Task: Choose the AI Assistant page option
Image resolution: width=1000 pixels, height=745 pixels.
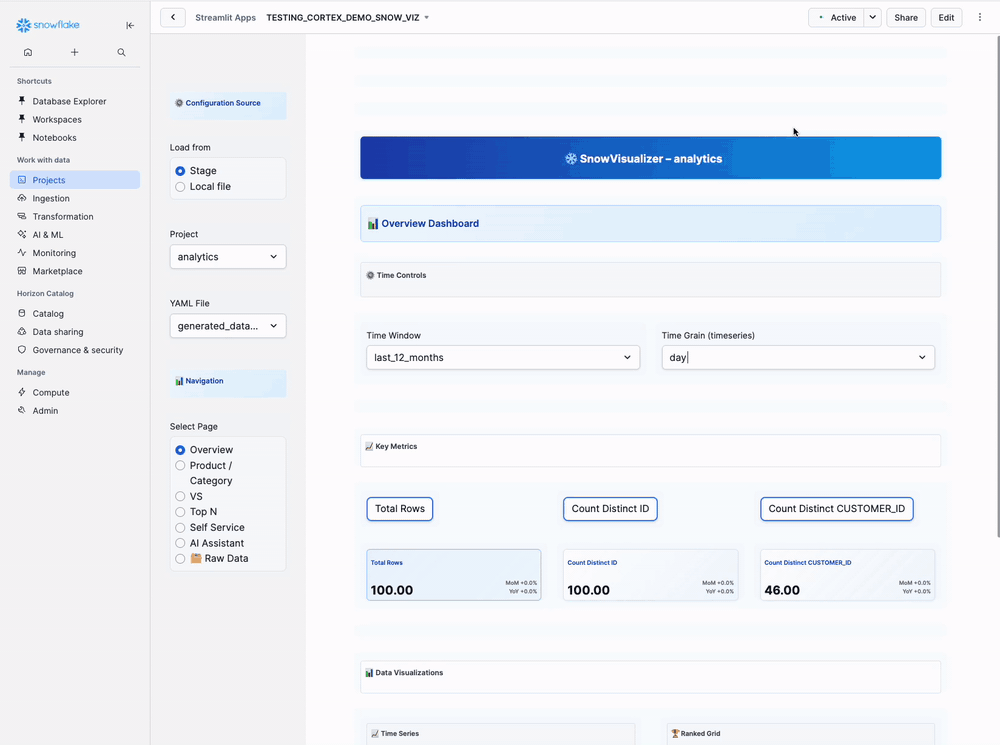Action: click(x=180, y=543)
